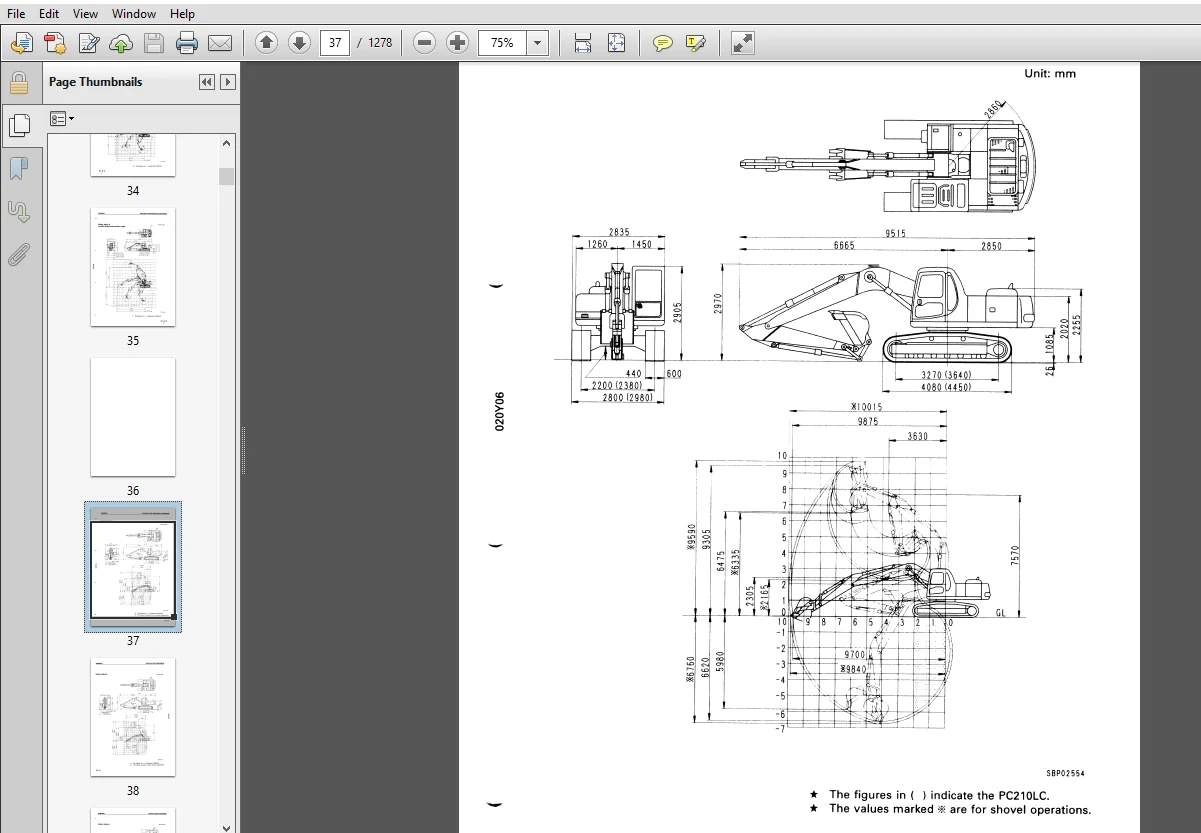Click the Create PDF toolbar icon
The width and height of the screenshot is (1201, 833).
click(x=55, y=43)
